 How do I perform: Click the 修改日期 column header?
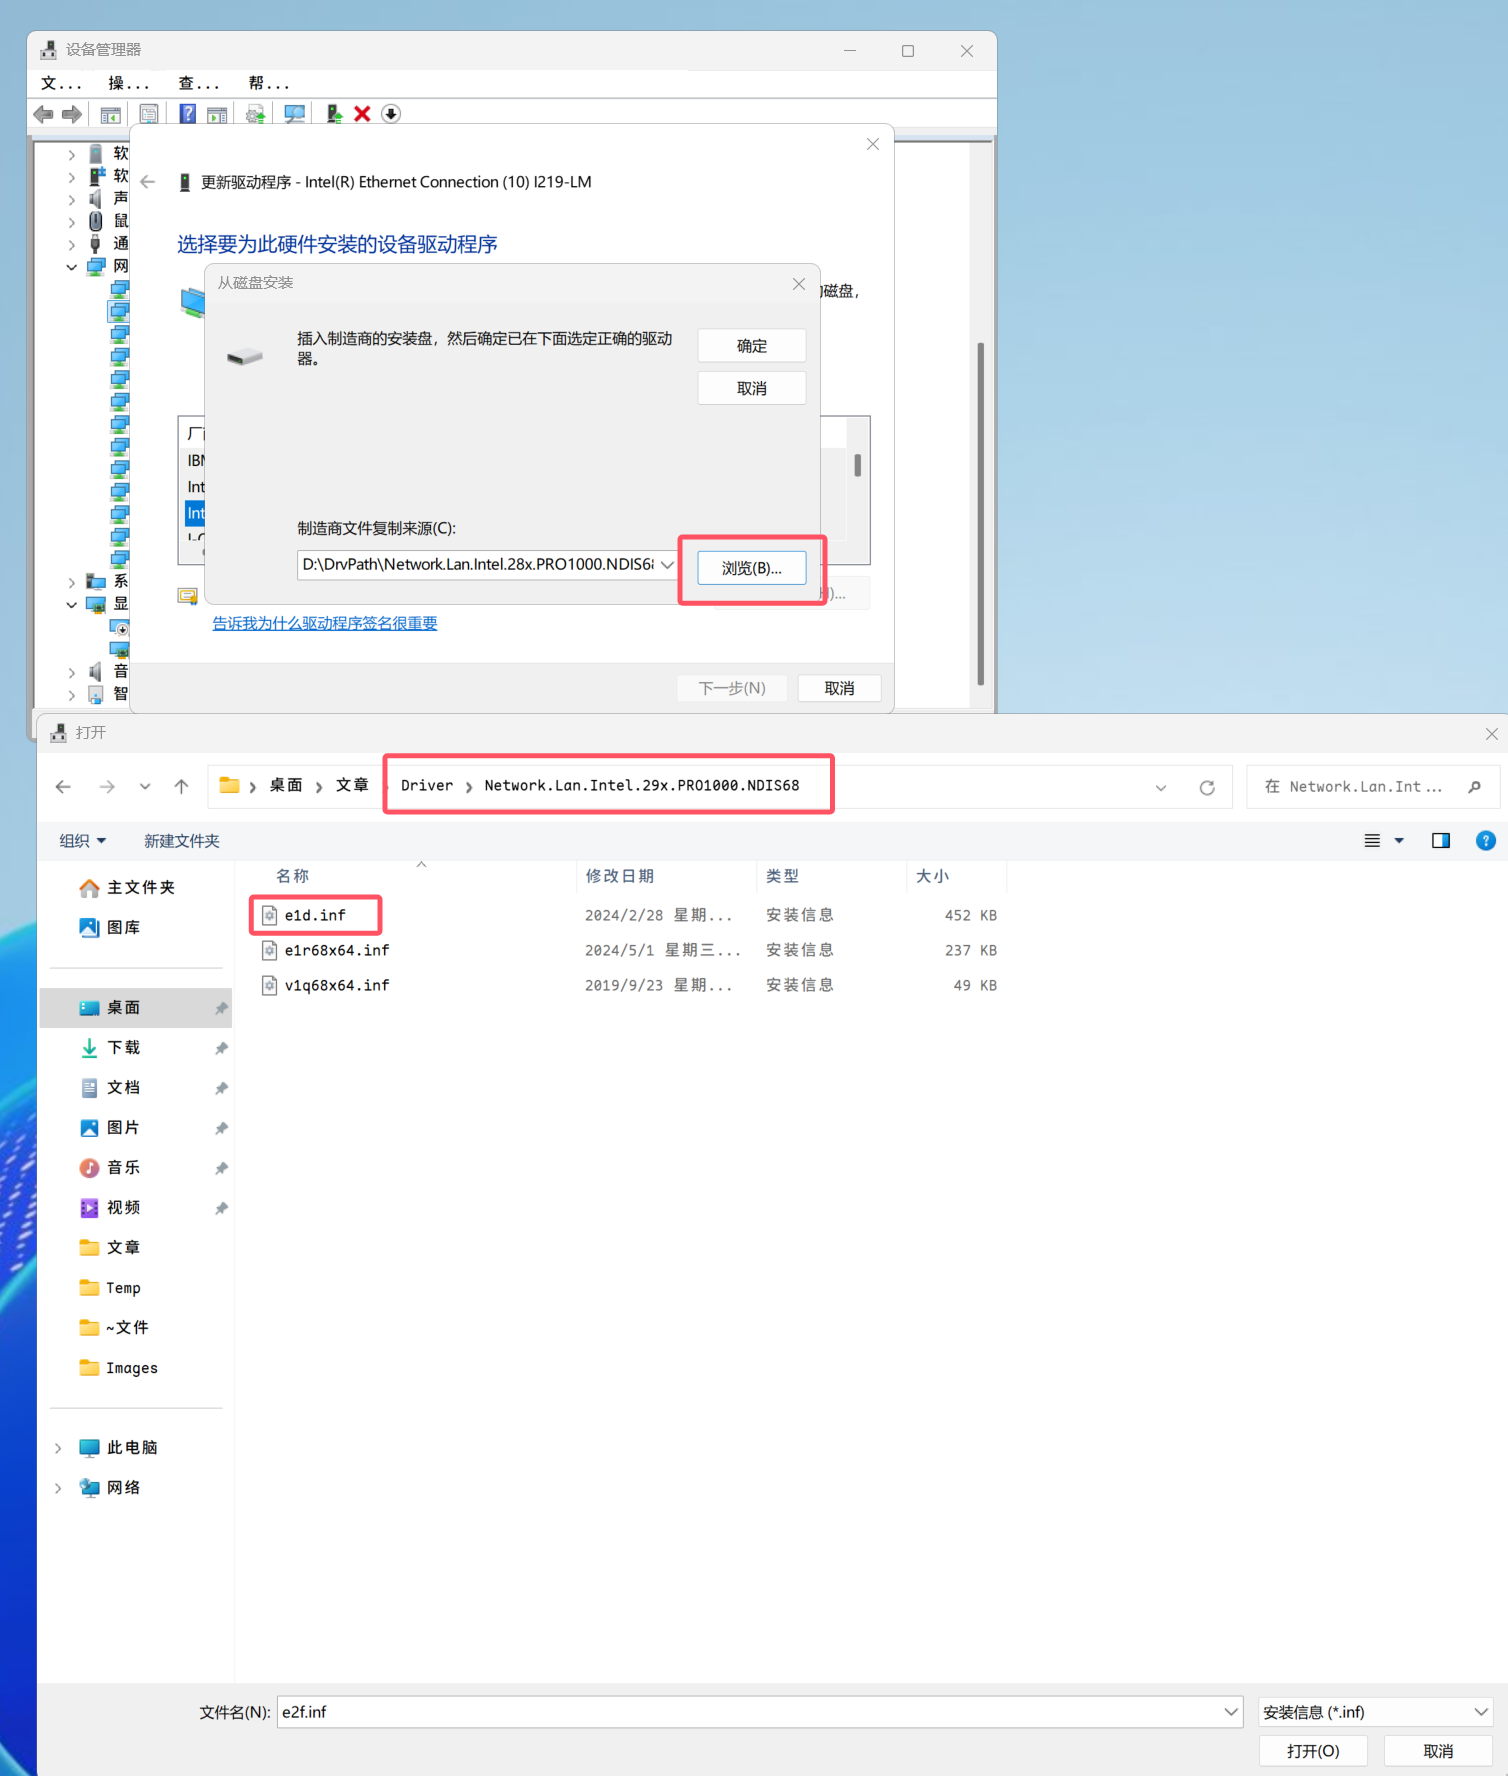[x=620, y=876]
